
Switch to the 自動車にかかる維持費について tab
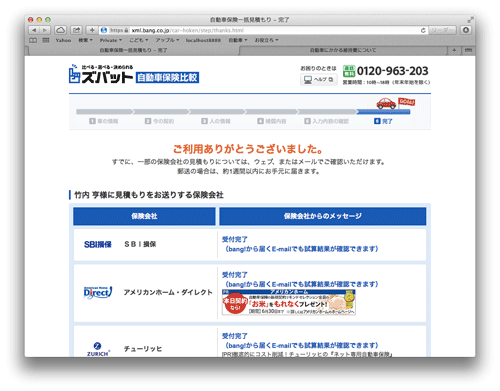[x=343, y=50]
